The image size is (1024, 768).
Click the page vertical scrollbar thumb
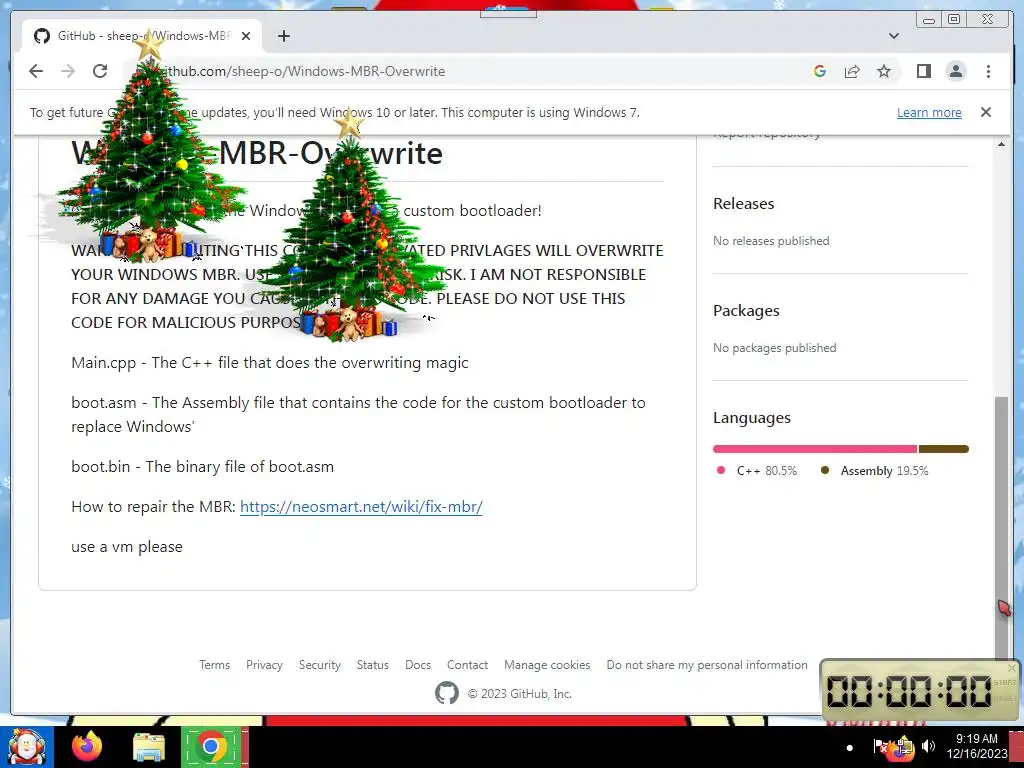(1001, 526)
